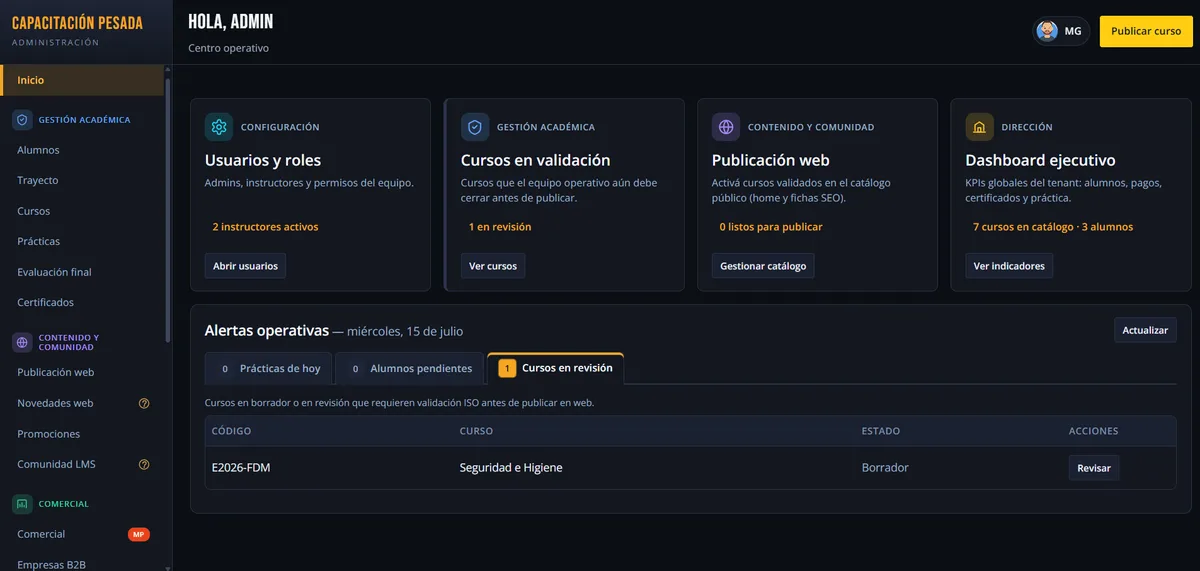Click the gear icon on Configuración card

coord(219,127)
